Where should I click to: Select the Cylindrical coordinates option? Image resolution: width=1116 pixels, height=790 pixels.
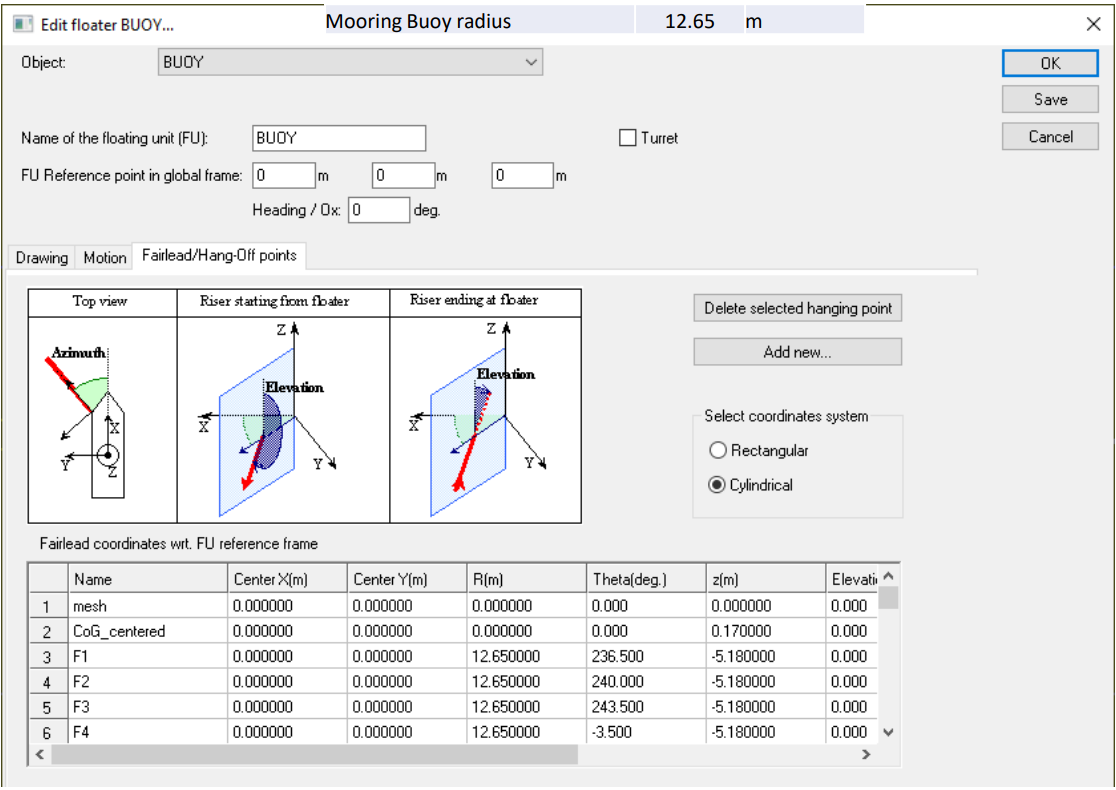click(x=717, y=485)
